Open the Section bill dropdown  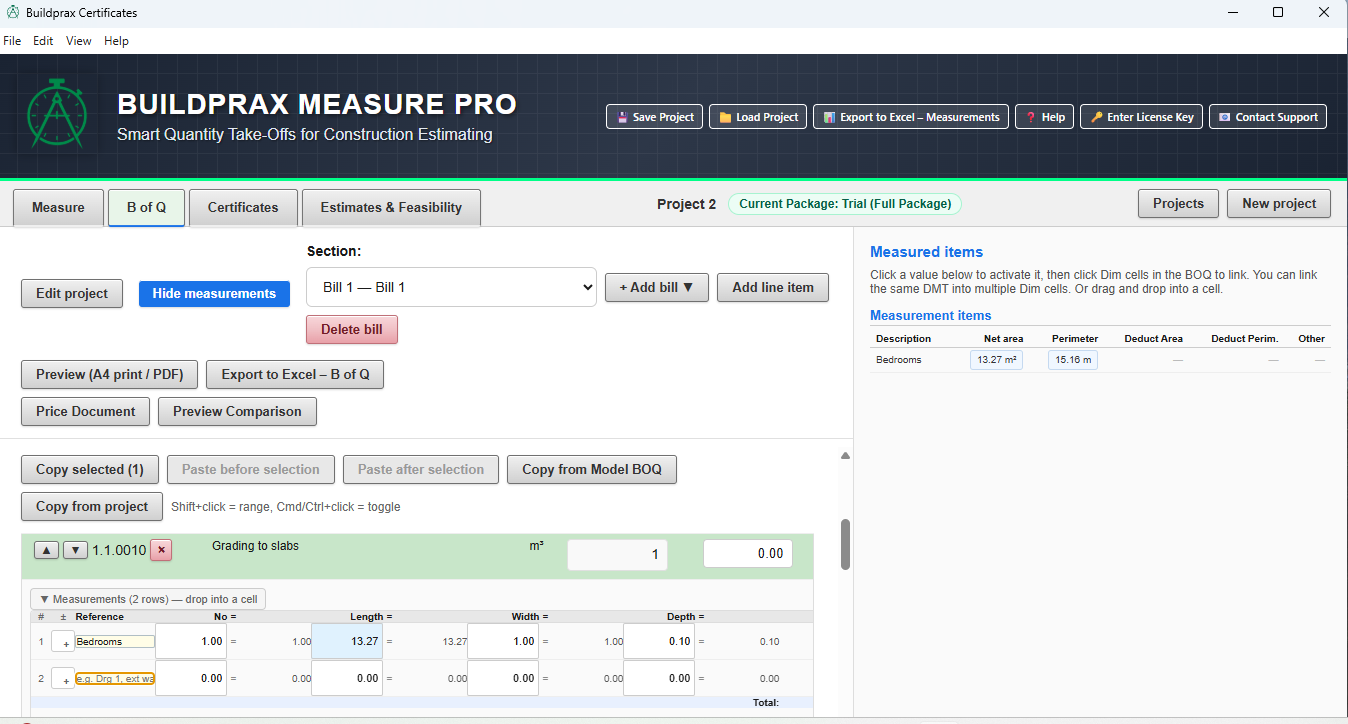(x=451, y=287)
